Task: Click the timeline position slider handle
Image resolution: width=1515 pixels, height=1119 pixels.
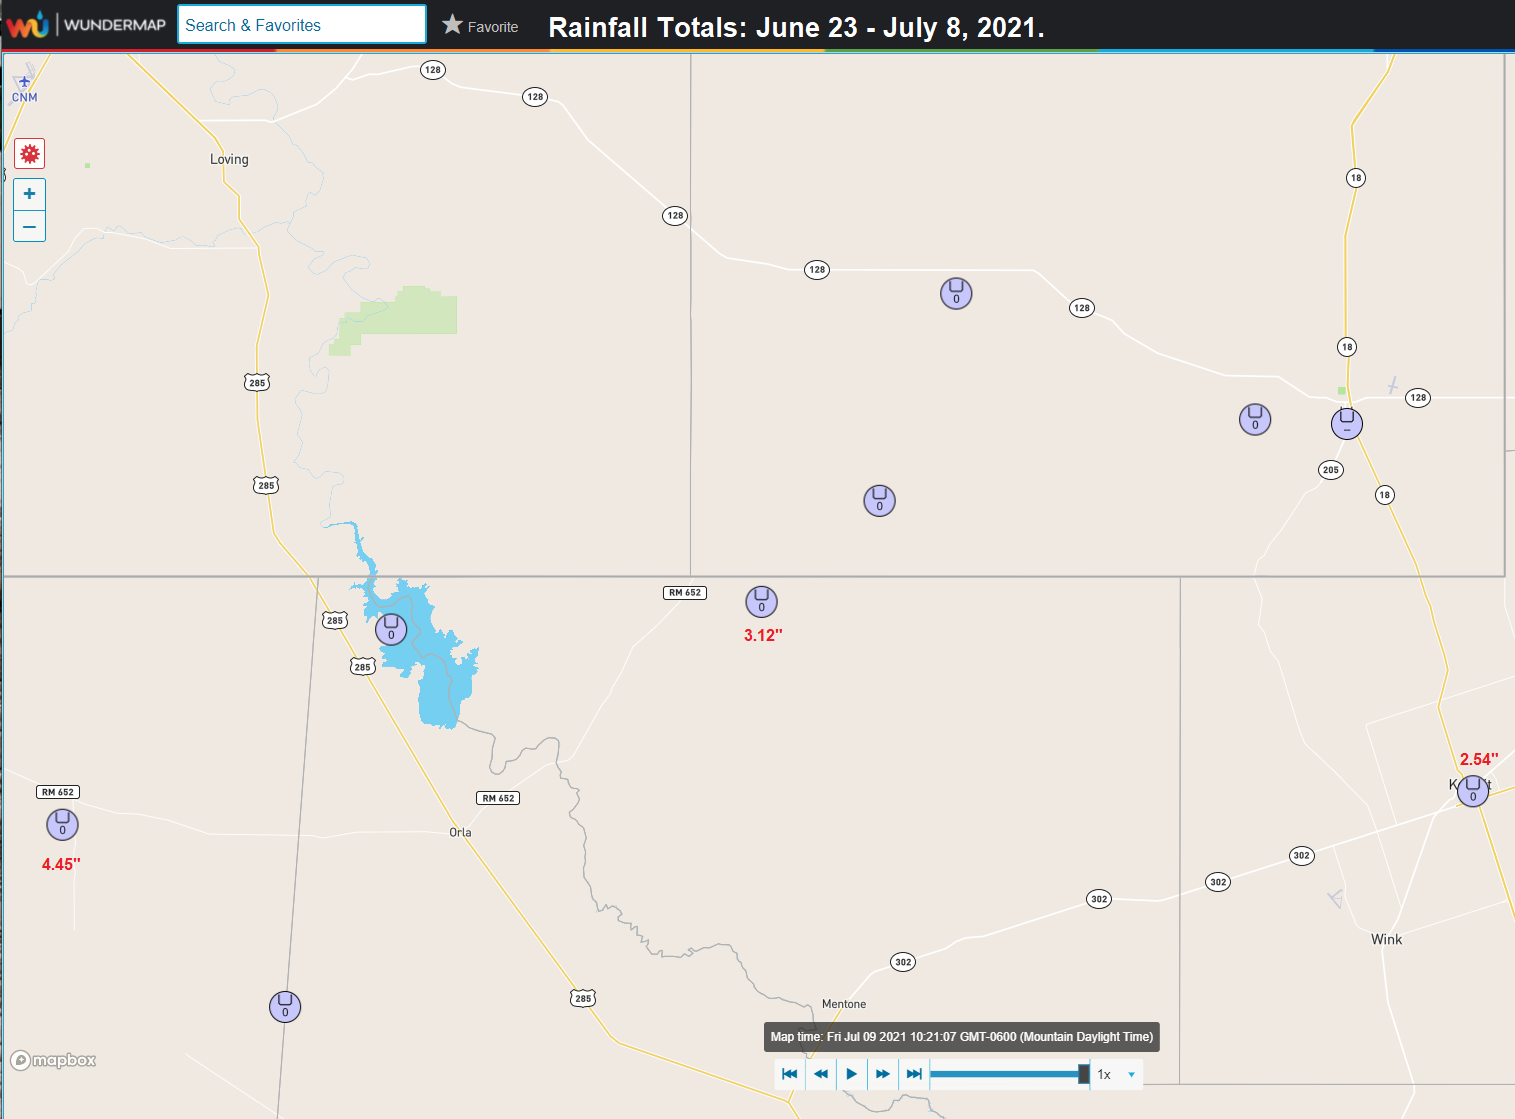Action: (1083, 1073)
